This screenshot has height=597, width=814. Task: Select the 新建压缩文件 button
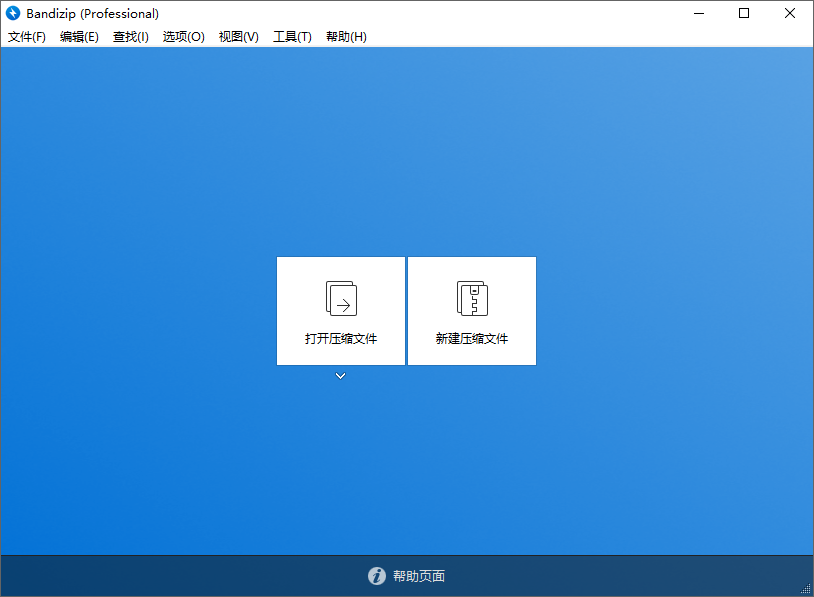coord(471,311)
